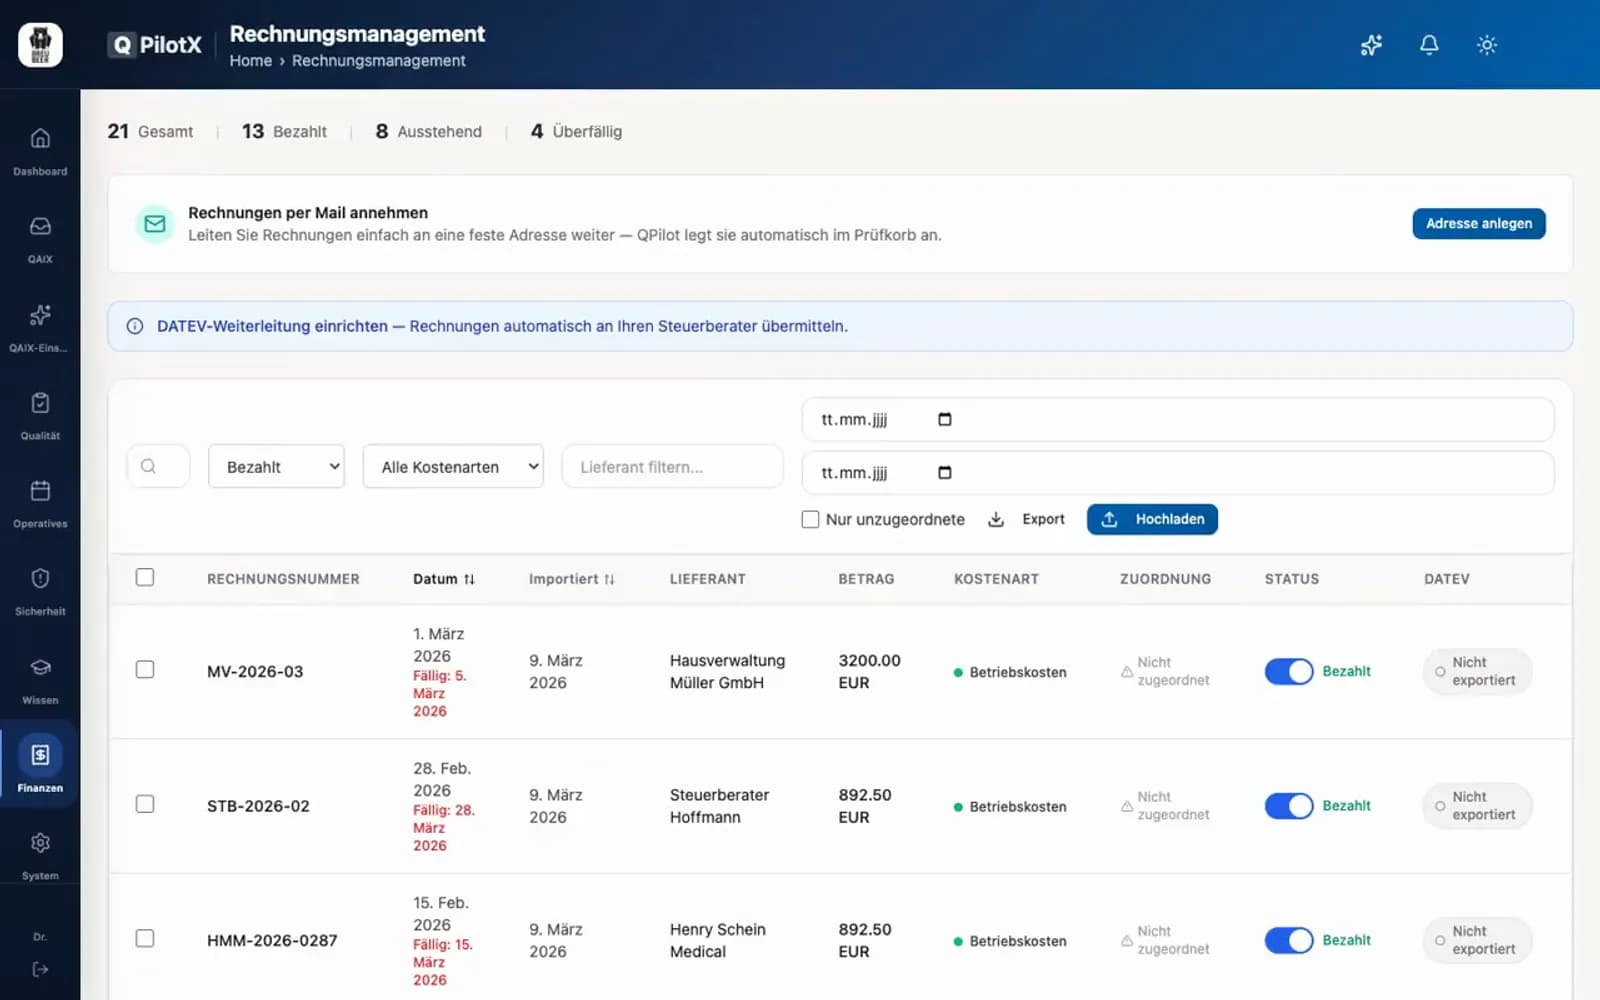Open the Qualität clipboard sidebar icon
Viewport: 1600px width, 1000px height.
coord(40,403)
